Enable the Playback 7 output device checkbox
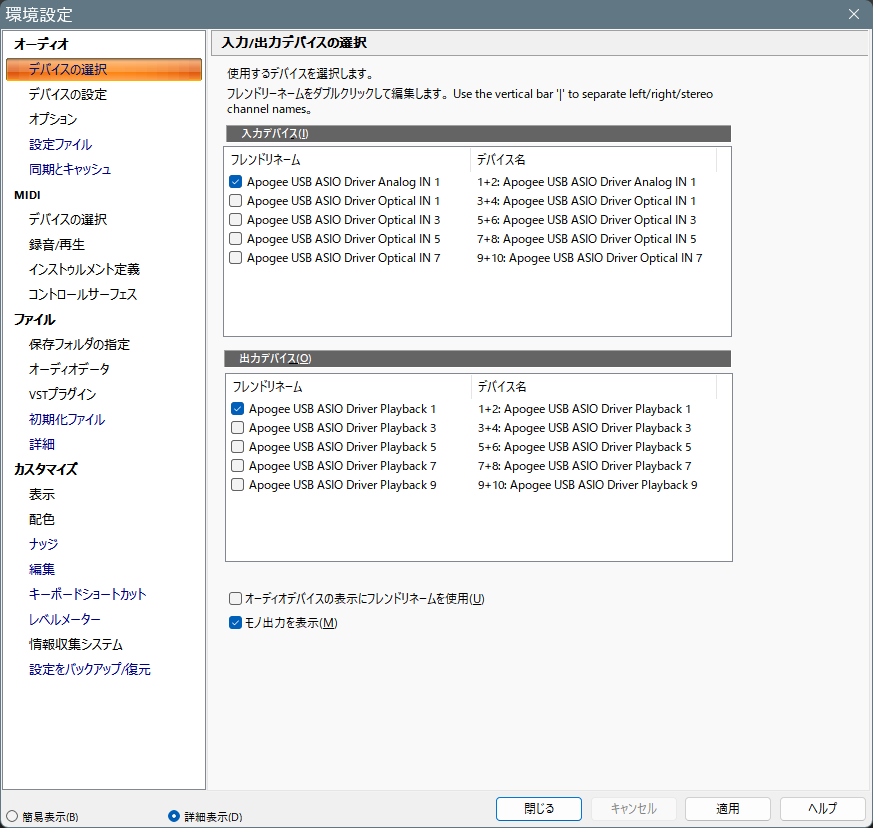Viewport: 873px width, 828px height. click(237, 466)
